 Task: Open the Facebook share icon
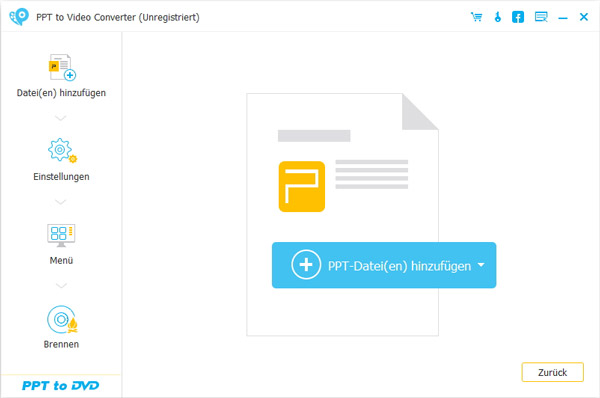[518, 17]
